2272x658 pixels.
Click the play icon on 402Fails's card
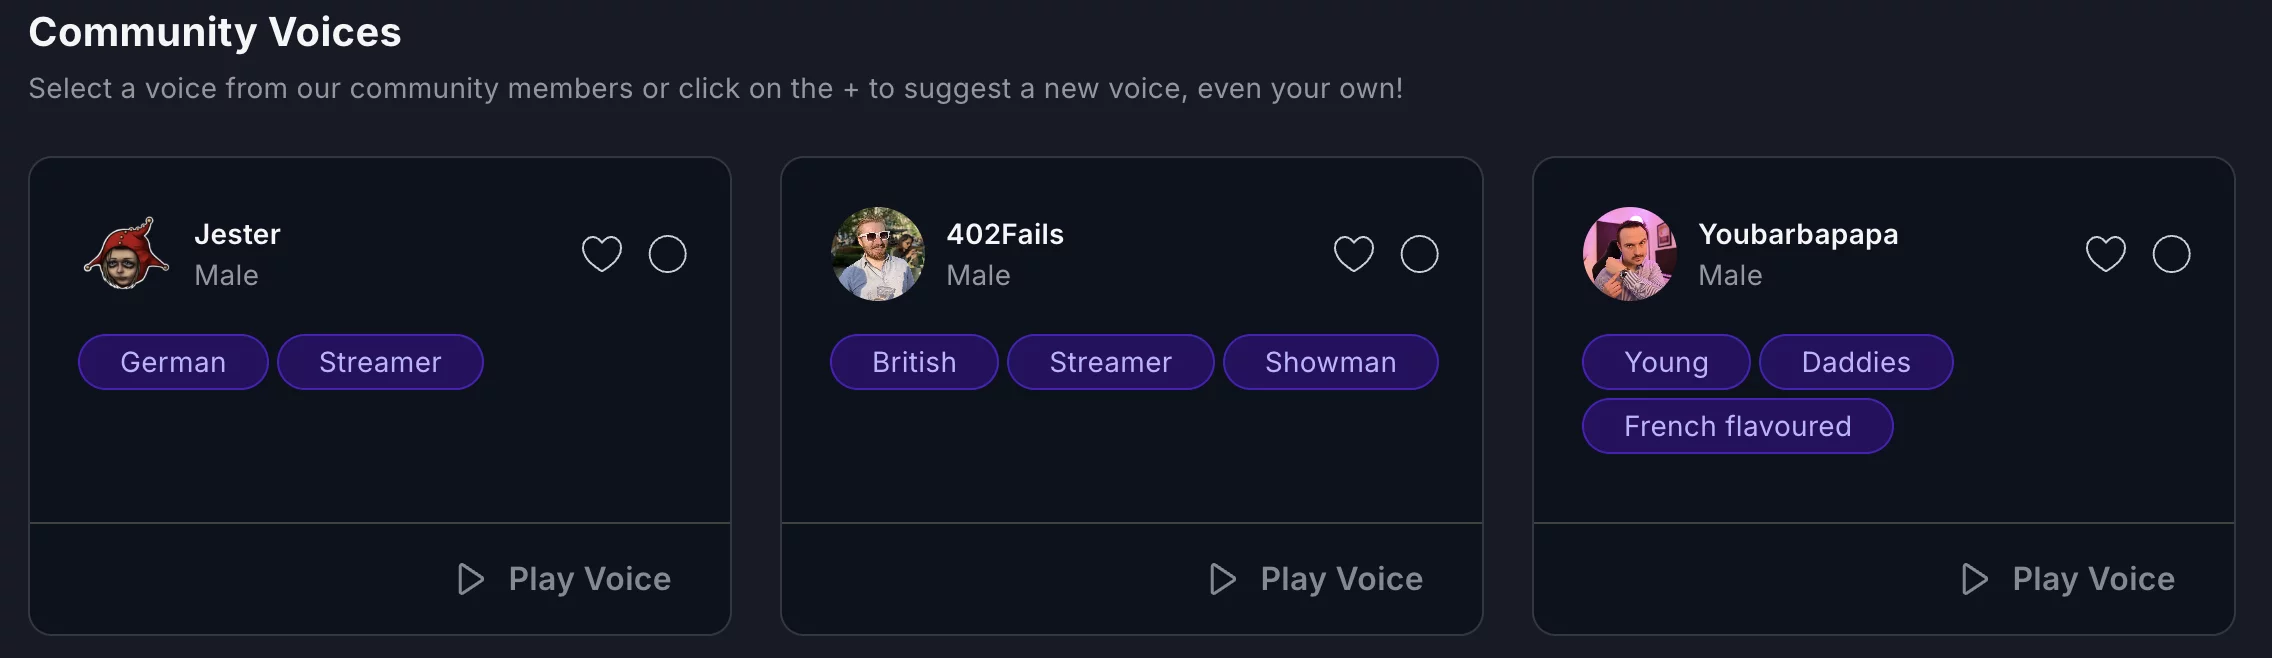tap(1222, 578)
